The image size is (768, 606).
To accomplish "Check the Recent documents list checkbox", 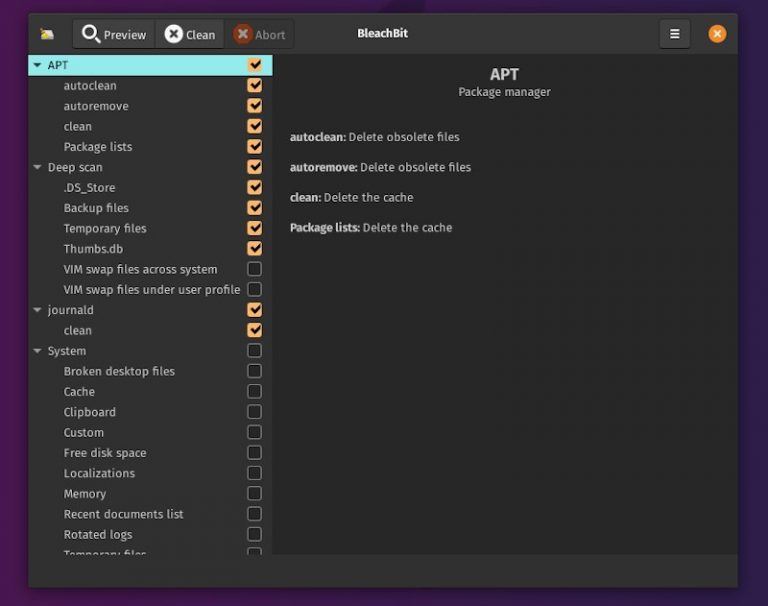I will pos(255,514).
